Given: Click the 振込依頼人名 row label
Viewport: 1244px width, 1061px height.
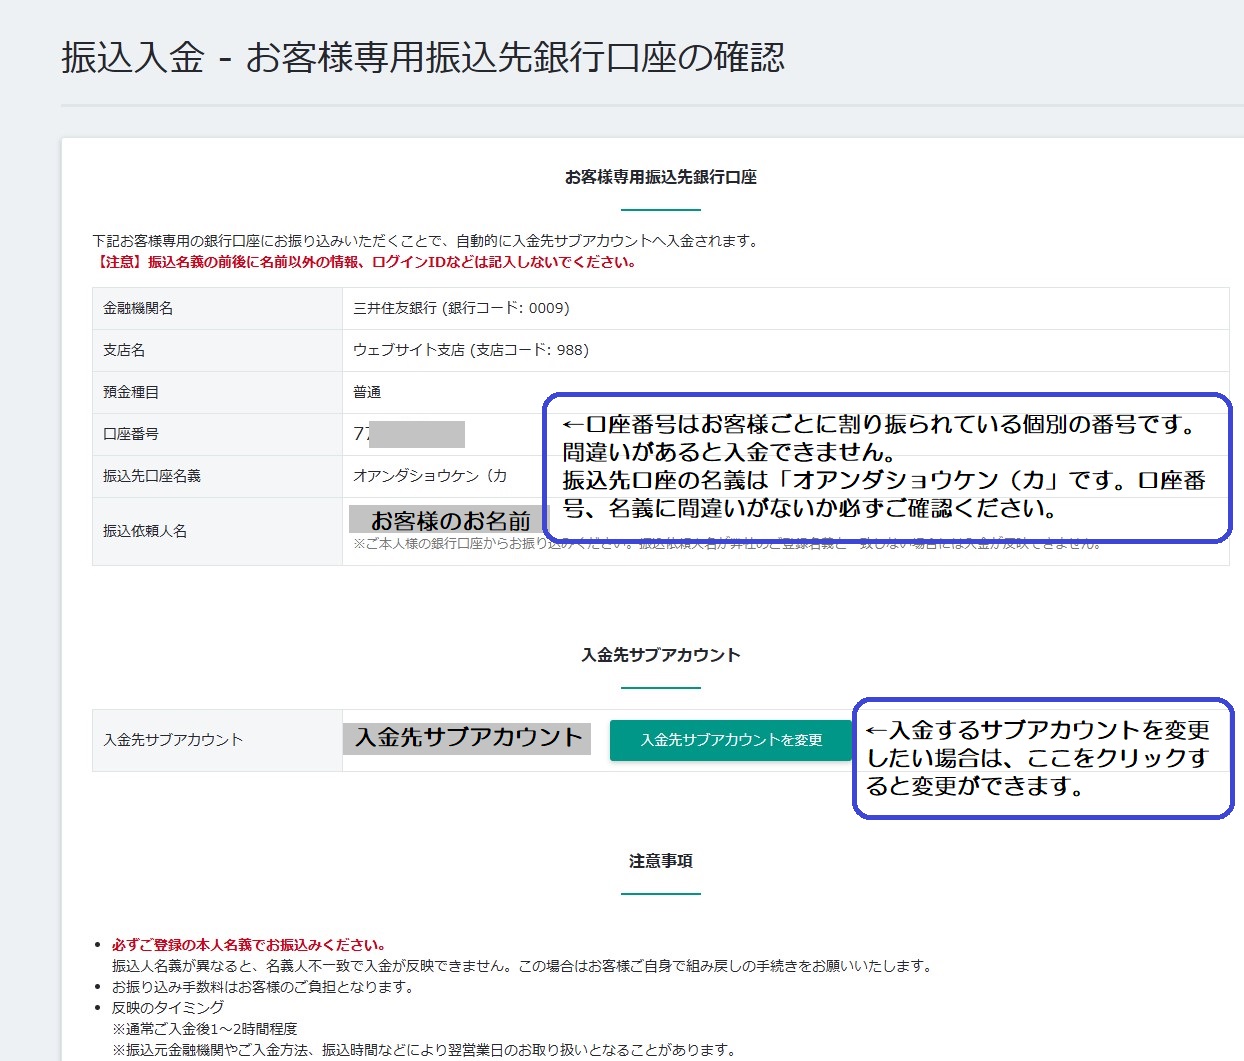Looking at the screenshot, I should 145,531.
